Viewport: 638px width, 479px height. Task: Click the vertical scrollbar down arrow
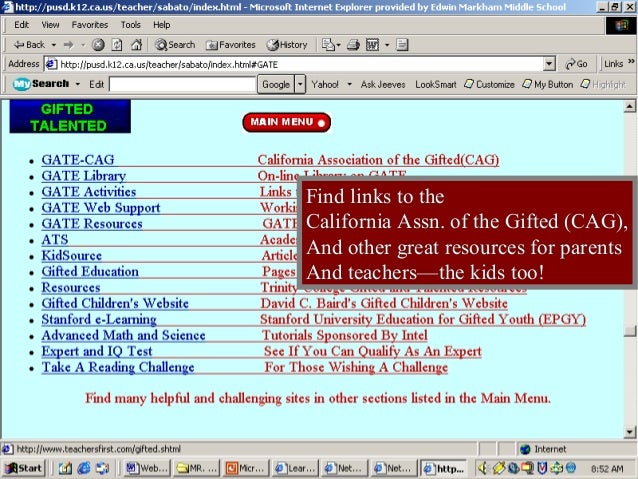[x=629, y=432]
